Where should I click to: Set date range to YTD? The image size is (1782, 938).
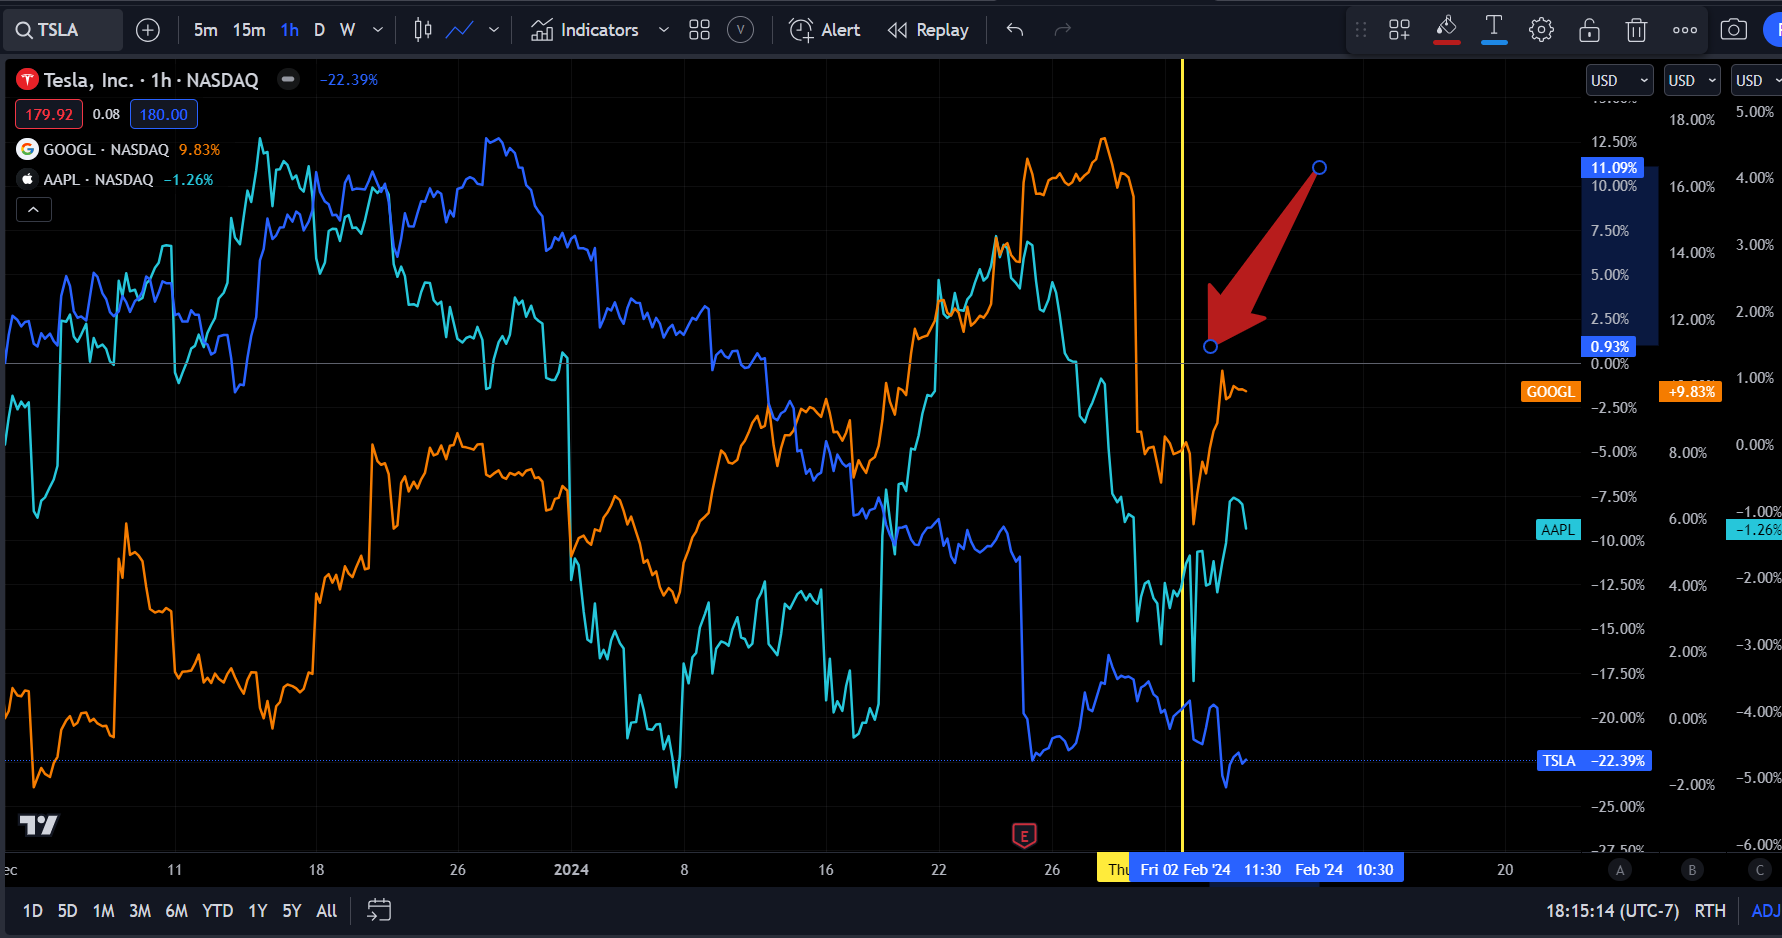click(x=218, y=910)
